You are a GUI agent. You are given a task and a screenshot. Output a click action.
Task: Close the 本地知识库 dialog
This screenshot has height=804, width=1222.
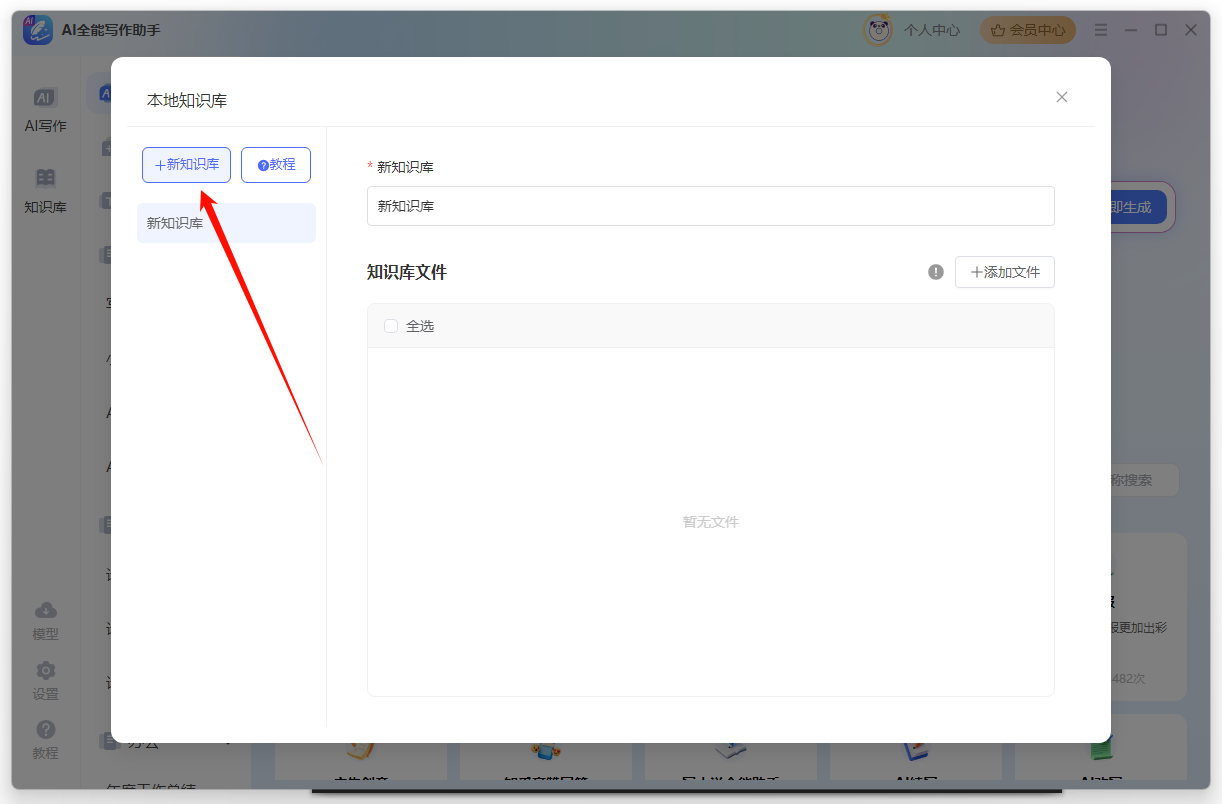click(x=1061, y=97)
